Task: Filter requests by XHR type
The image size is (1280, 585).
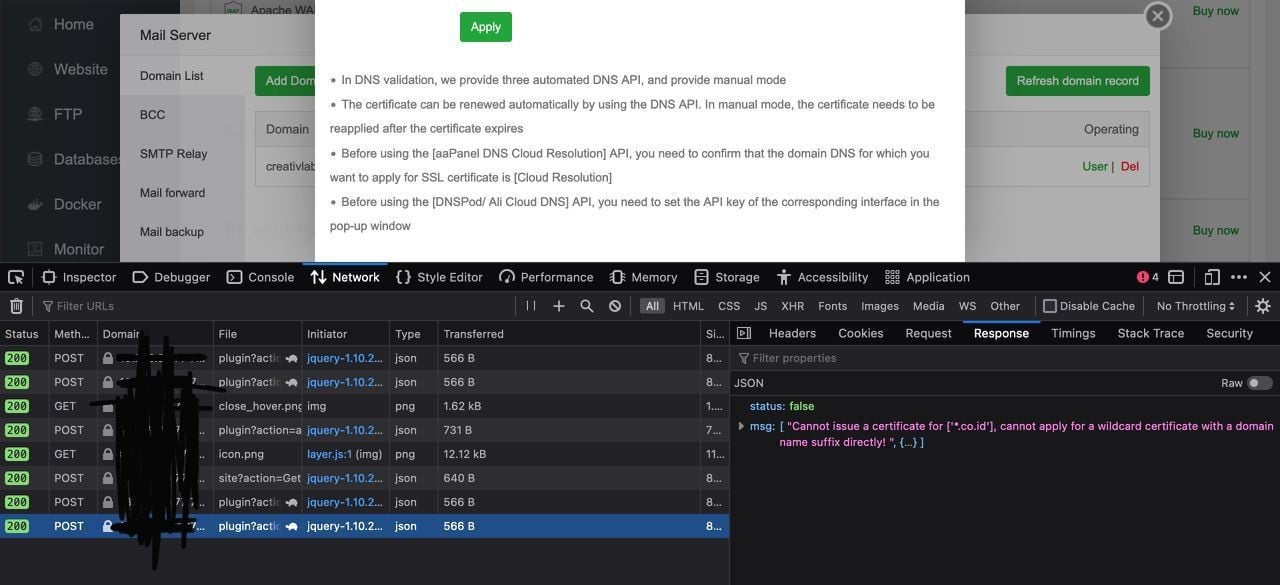Action: [792, 306]
